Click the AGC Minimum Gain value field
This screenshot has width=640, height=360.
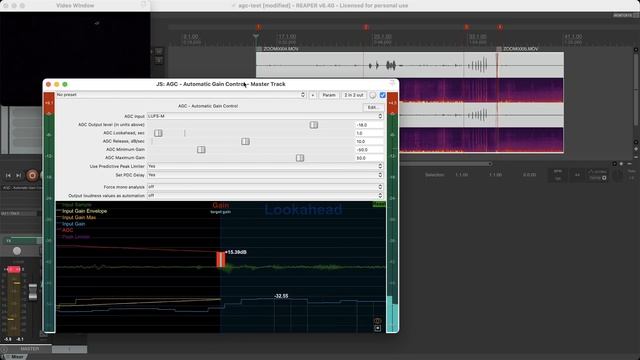tap(369, 150)
